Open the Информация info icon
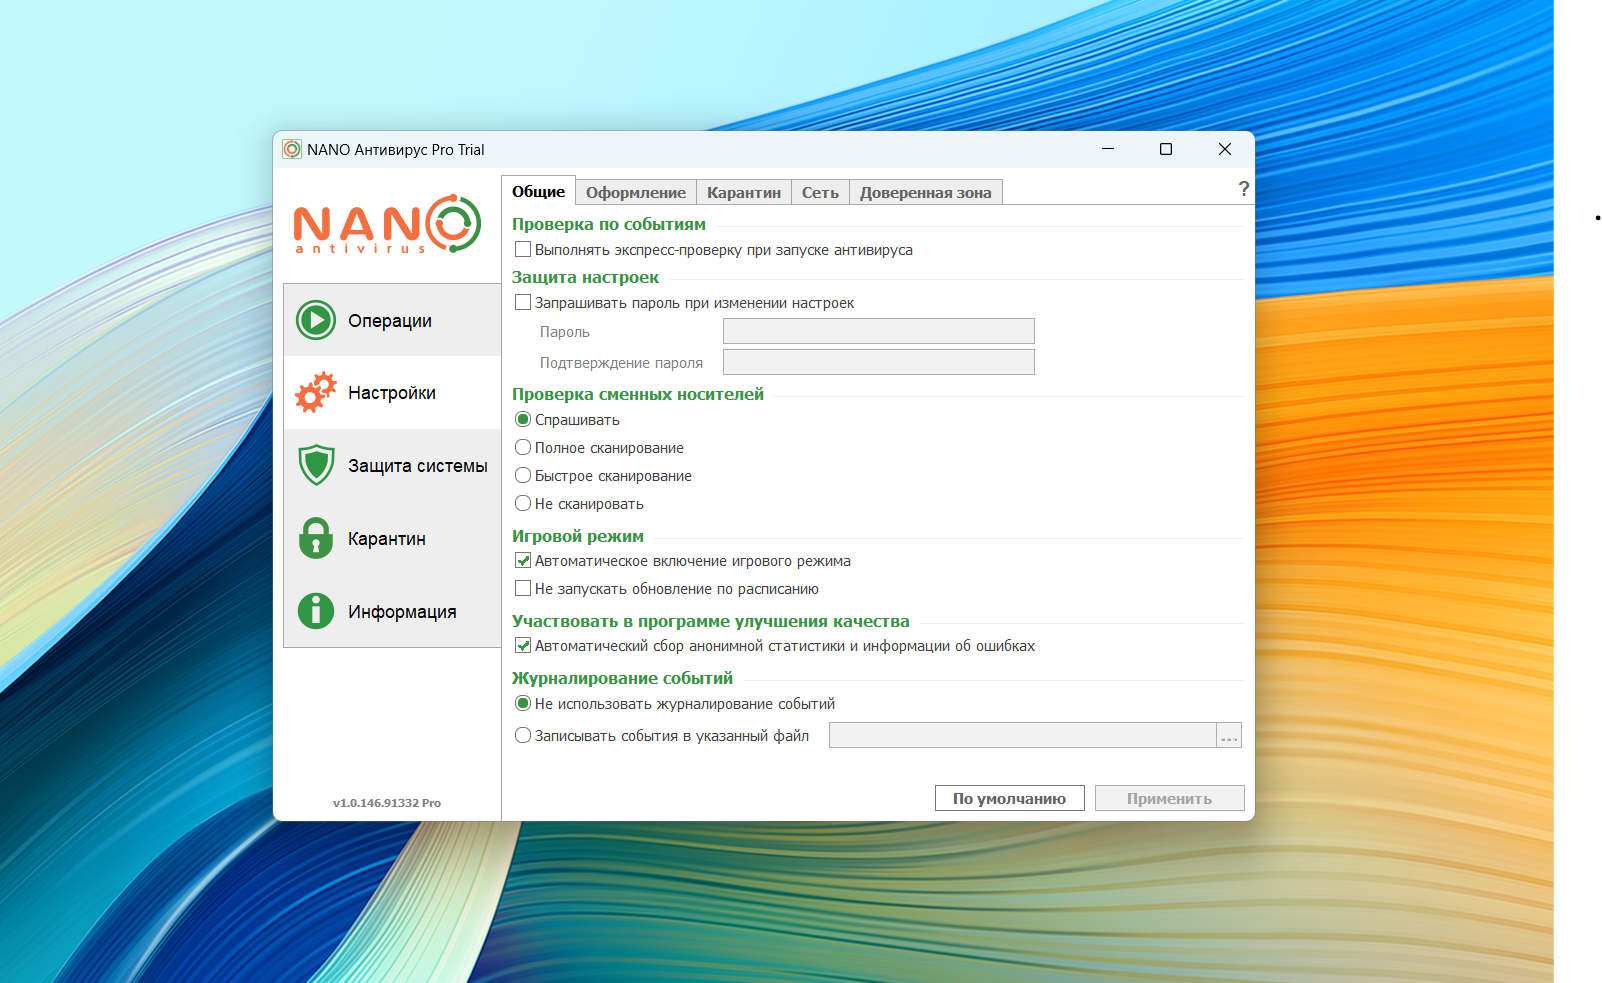1602x983 pixels. [316, 611]
